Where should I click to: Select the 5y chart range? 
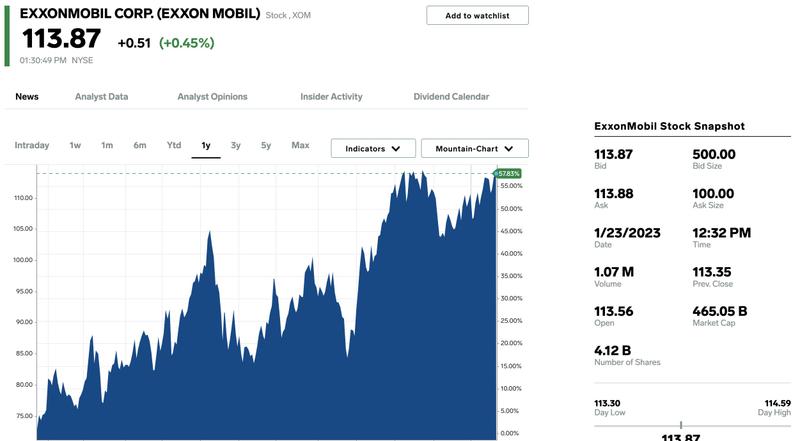coord(266,145)
